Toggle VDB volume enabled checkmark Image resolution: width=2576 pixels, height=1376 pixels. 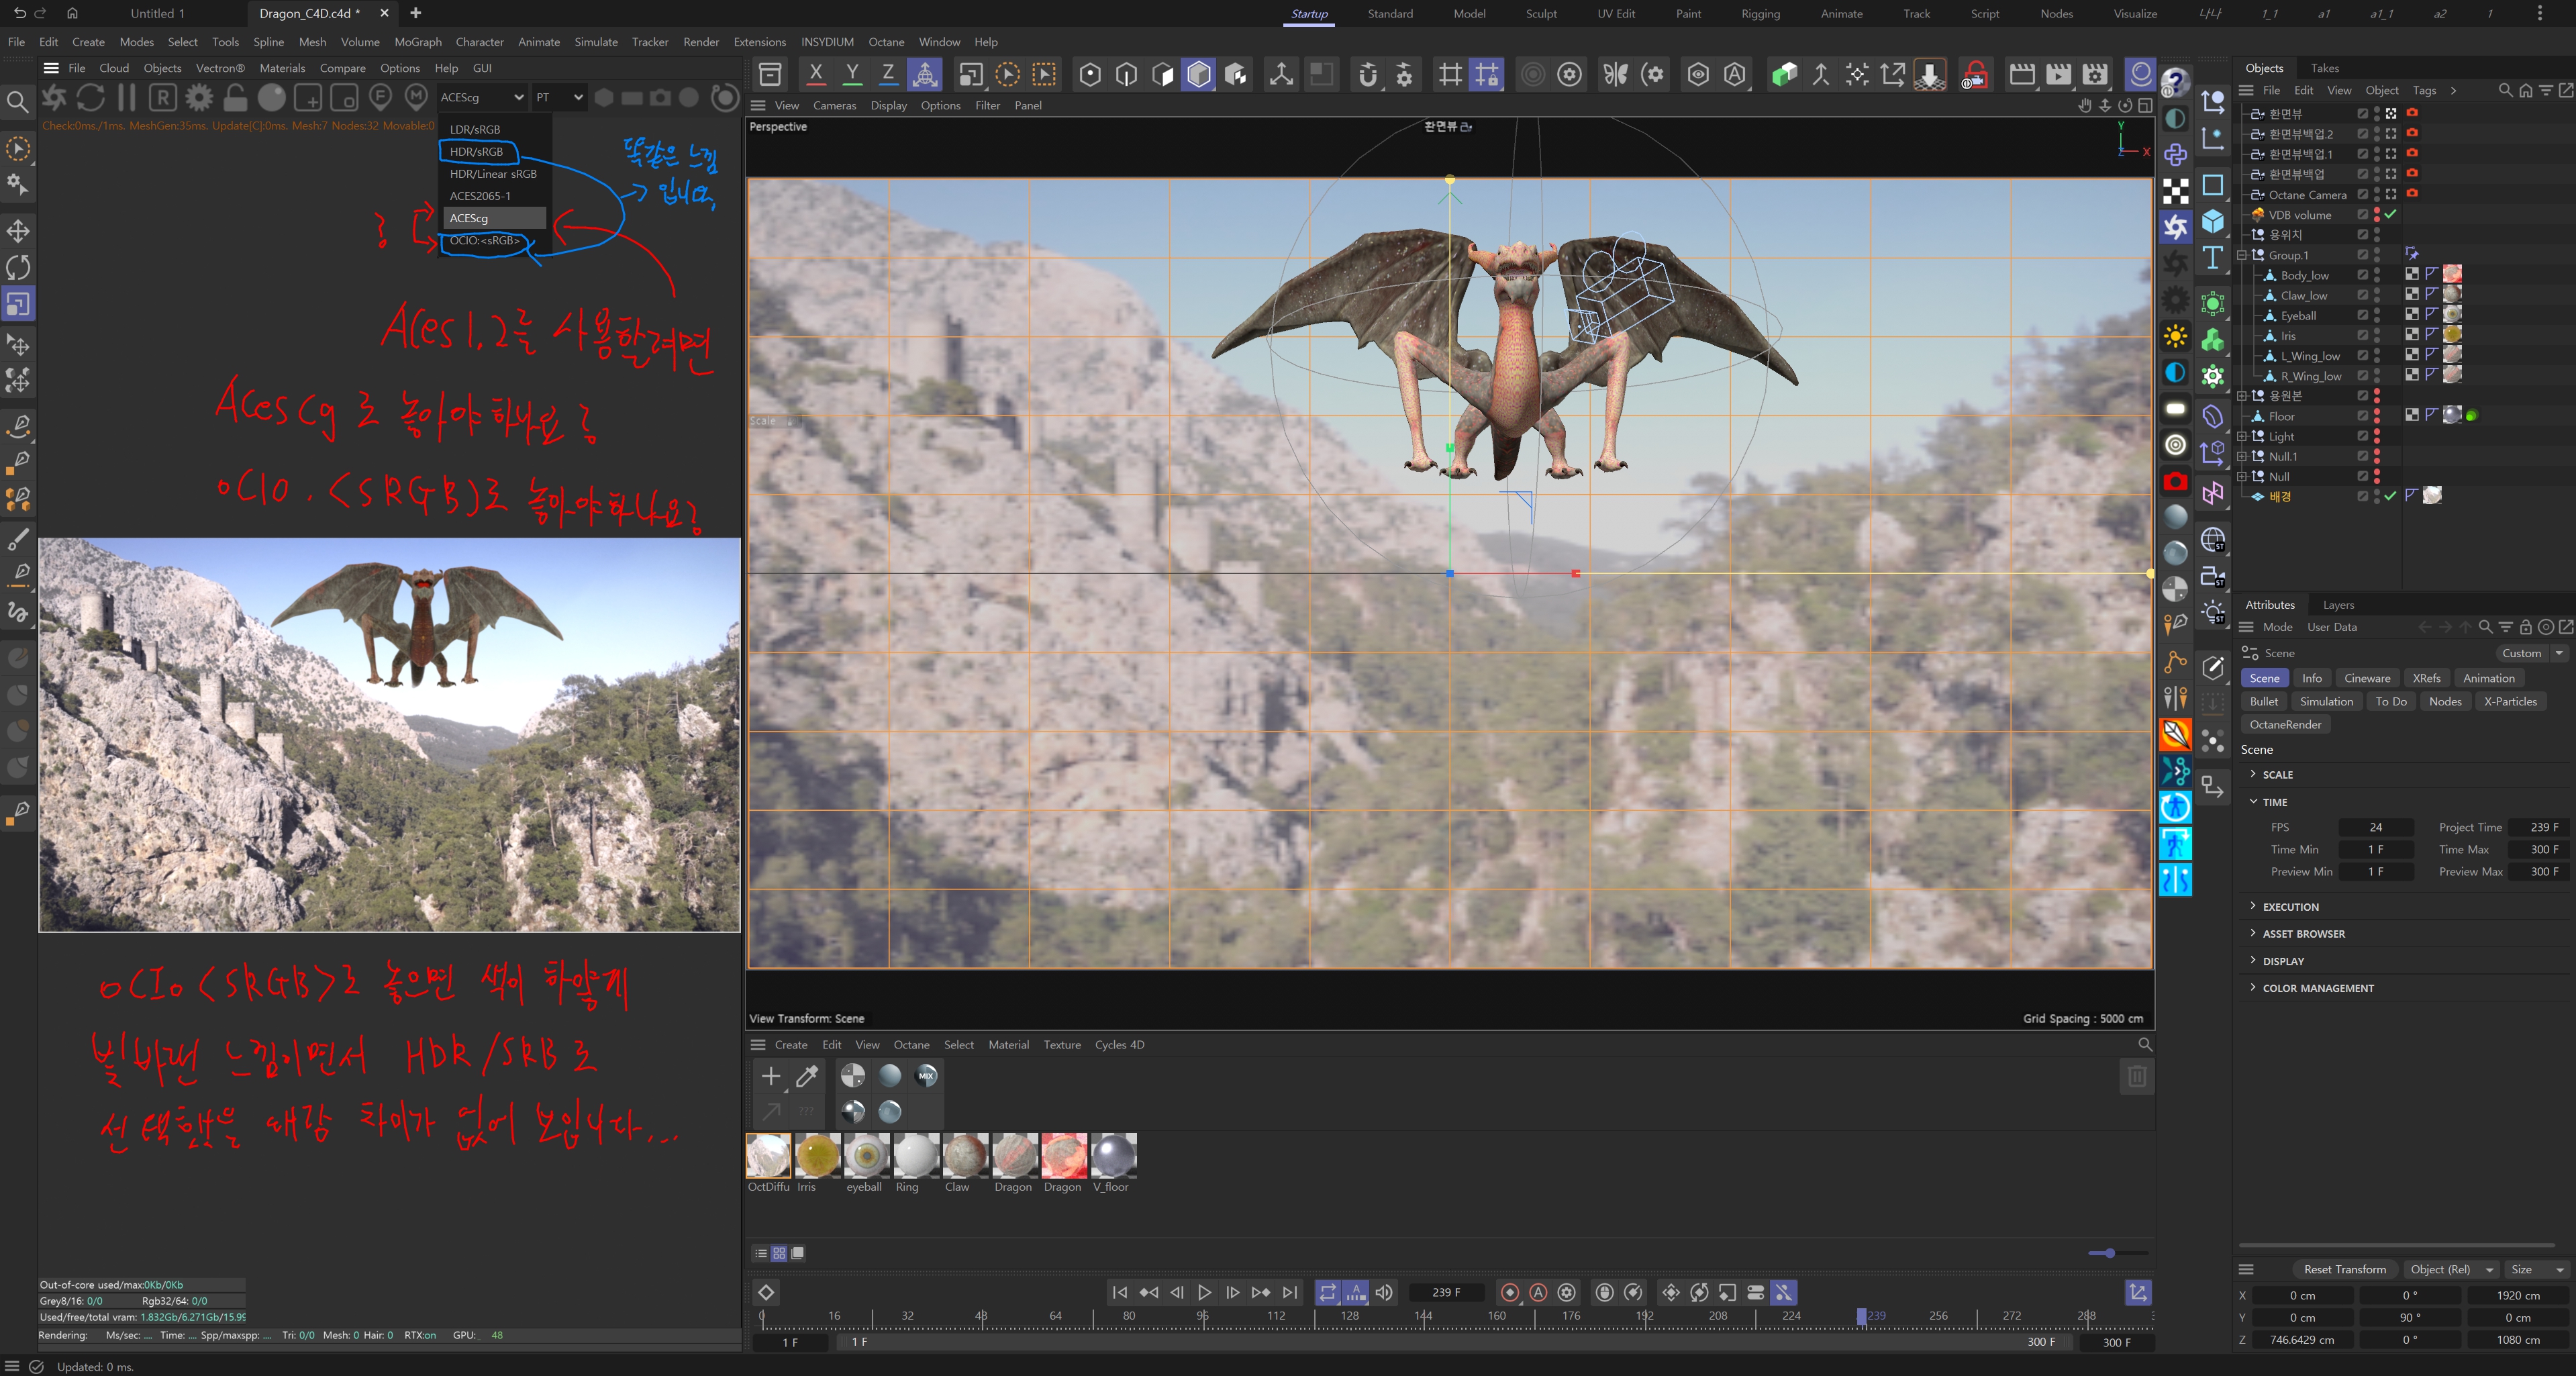pyautogui.click(x=2390, y=214)
